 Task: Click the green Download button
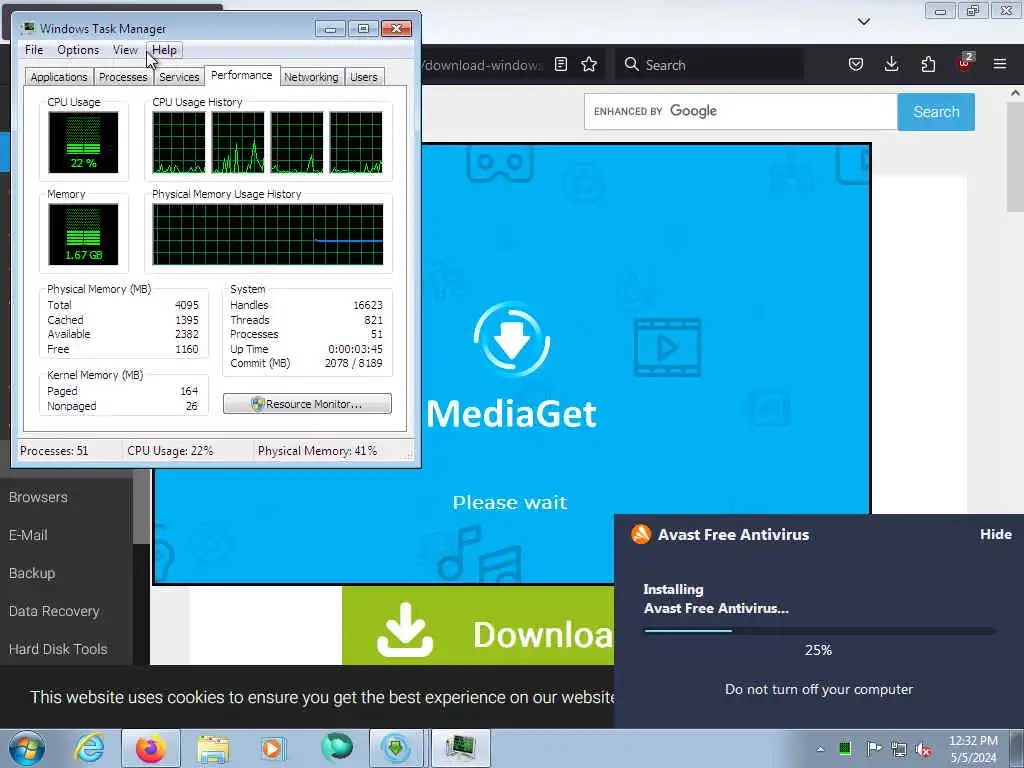pos(478,626)
